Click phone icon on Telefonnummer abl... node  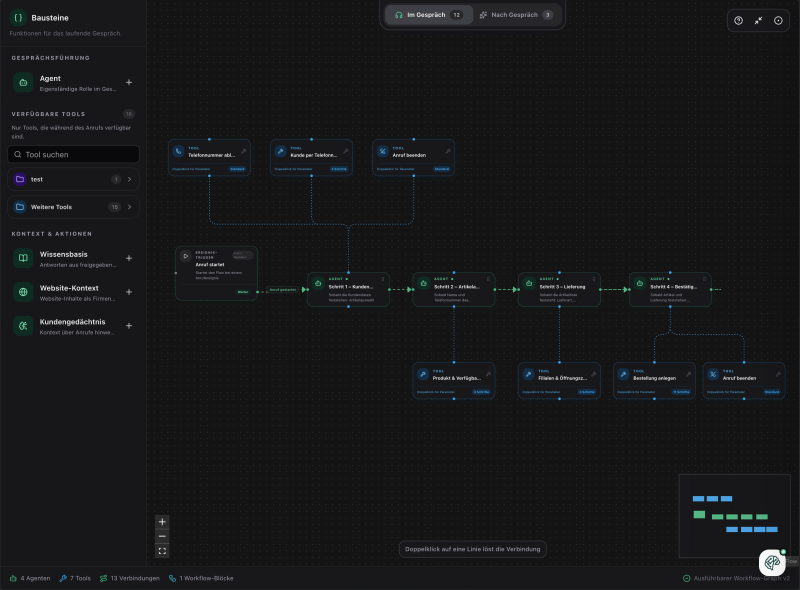(x=178, y=151)
